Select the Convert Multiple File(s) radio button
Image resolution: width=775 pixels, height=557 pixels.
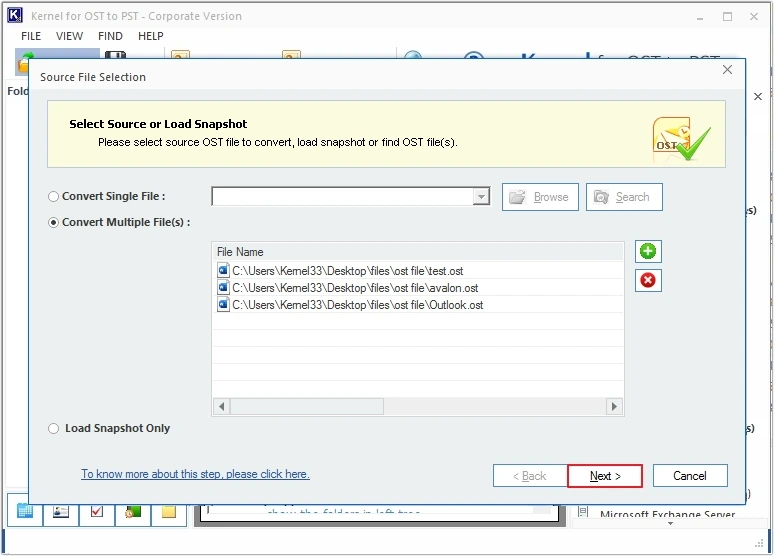53,223
